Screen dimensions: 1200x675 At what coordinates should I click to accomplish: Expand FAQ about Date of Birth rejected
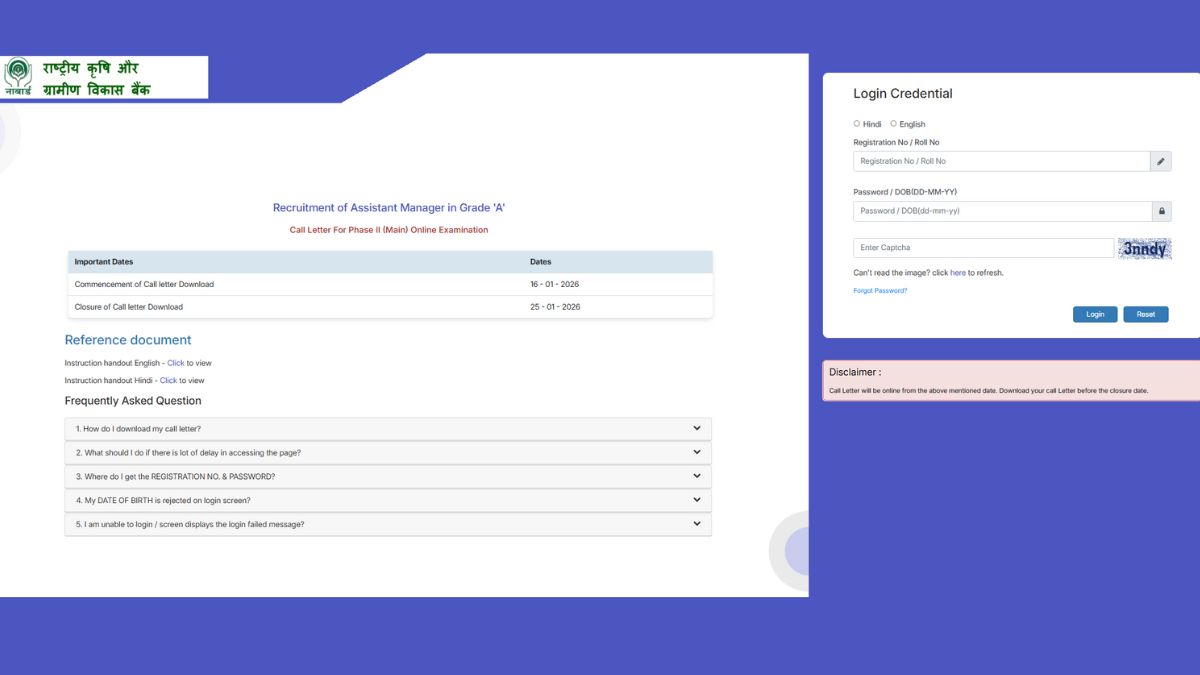388,500
